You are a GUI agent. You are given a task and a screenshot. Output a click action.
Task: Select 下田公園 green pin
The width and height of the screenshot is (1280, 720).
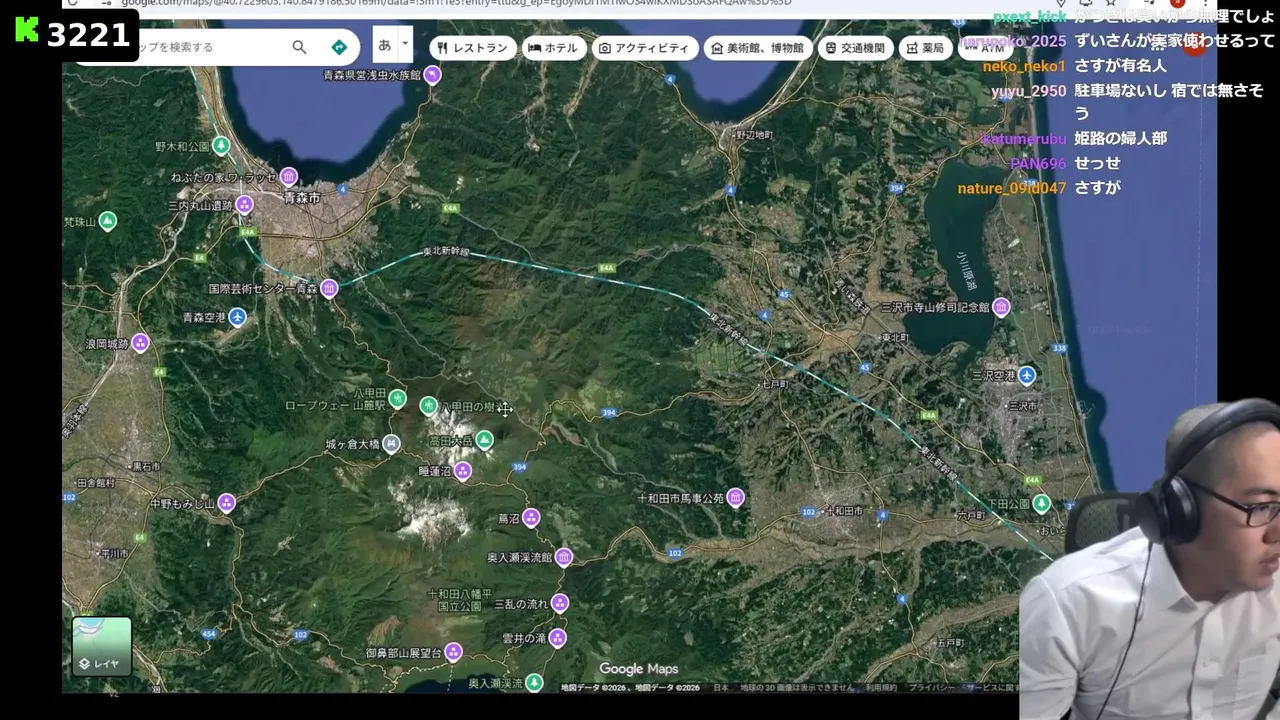(1041, 503)
